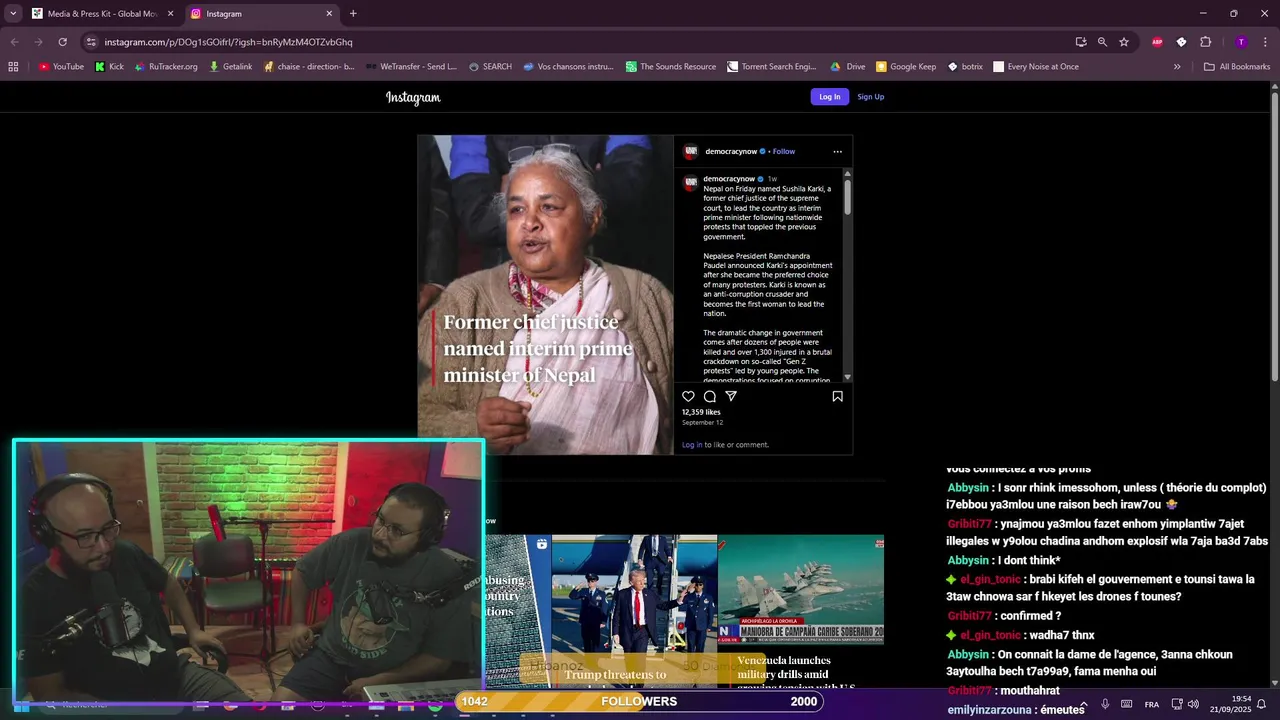Open the chaise - direction bookmark

(x=309, y=67)
